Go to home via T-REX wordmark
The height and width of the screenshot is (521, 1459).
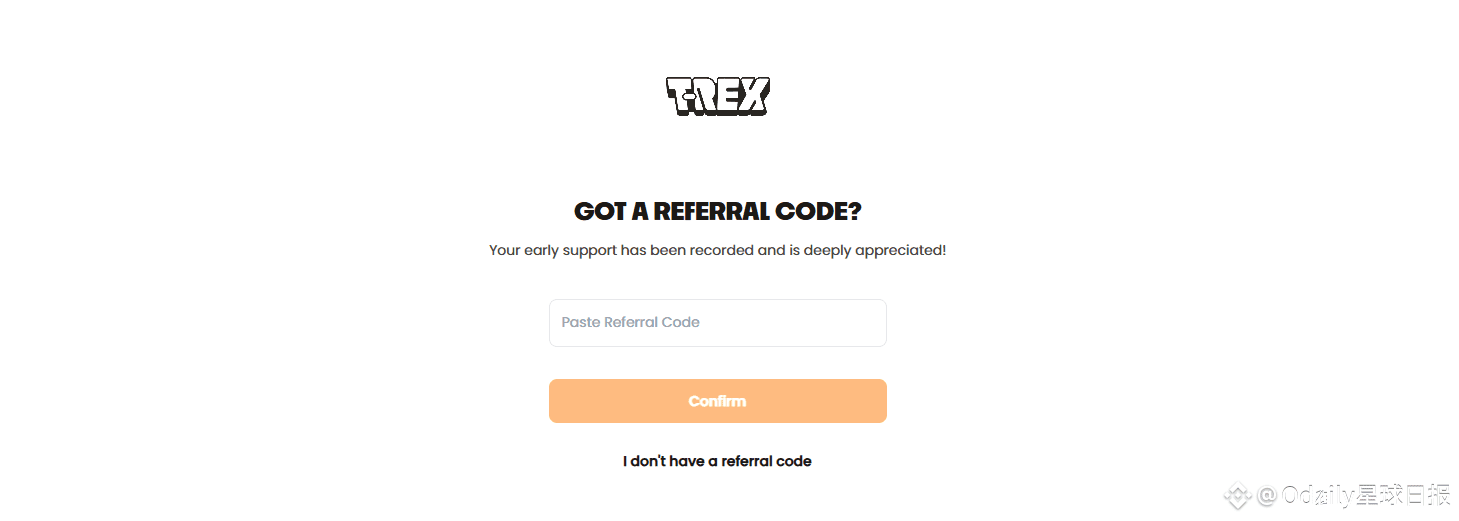tap(717, 96)
